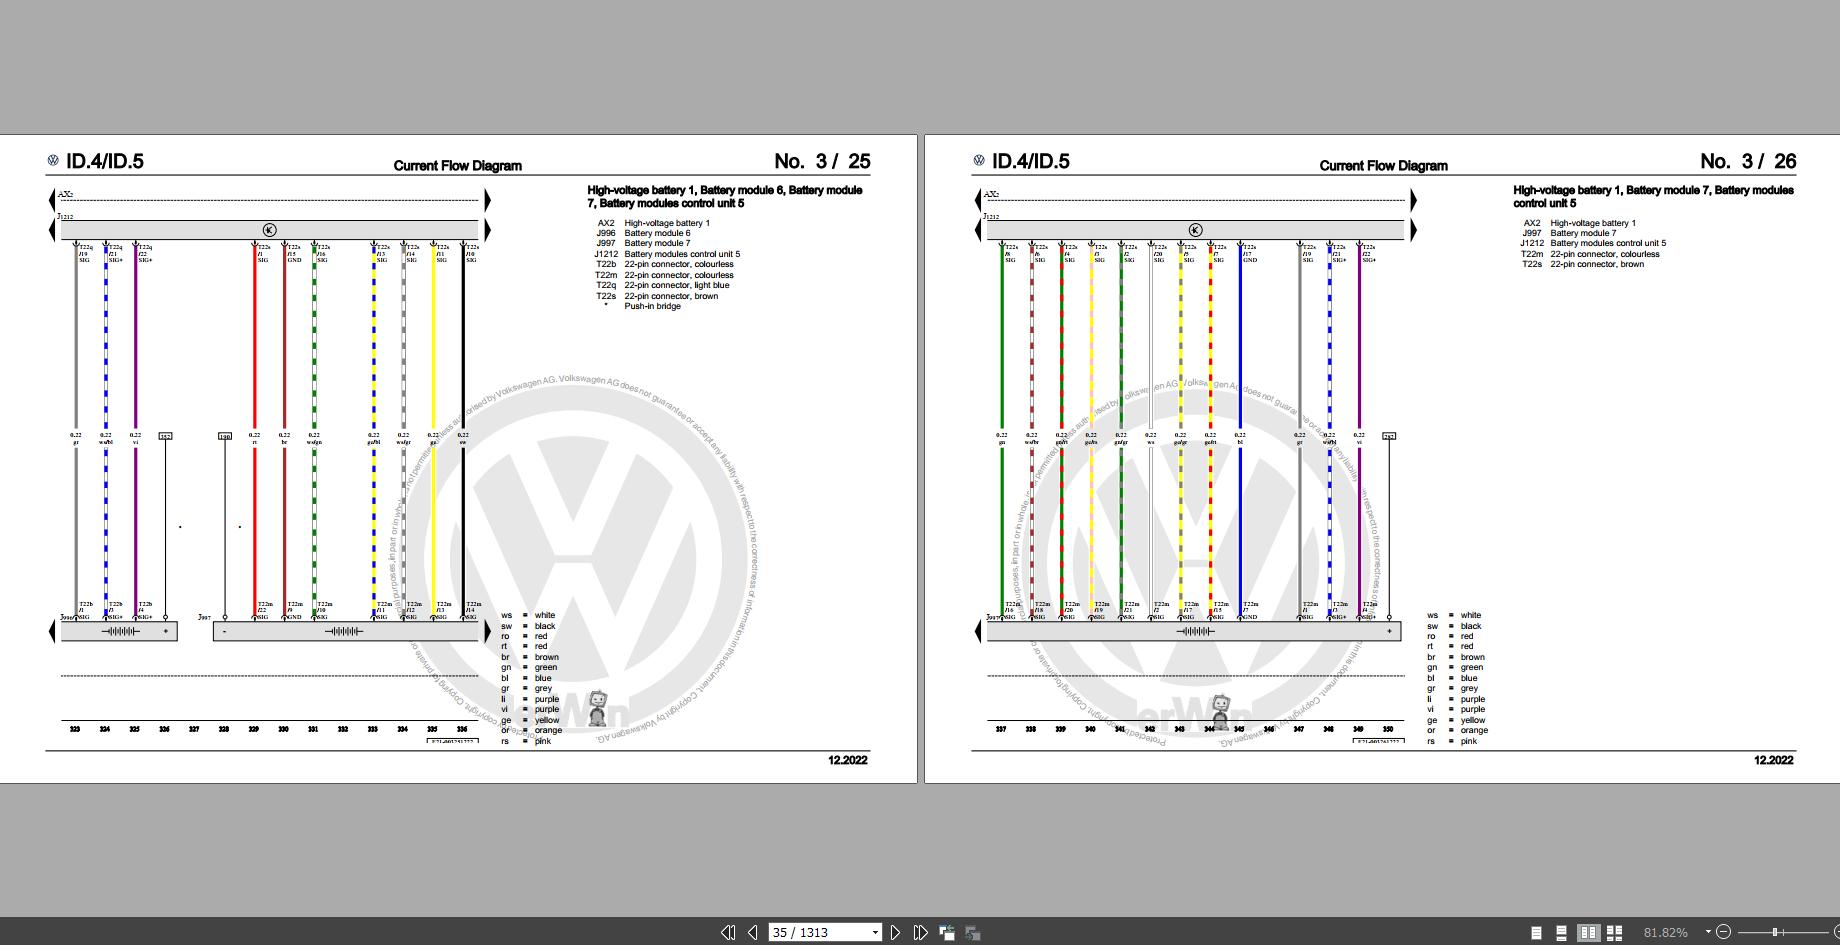The height and width of the screenshot is (945, 1840).
Task: Go to the previous page
Action: click(x=752, y=932)
